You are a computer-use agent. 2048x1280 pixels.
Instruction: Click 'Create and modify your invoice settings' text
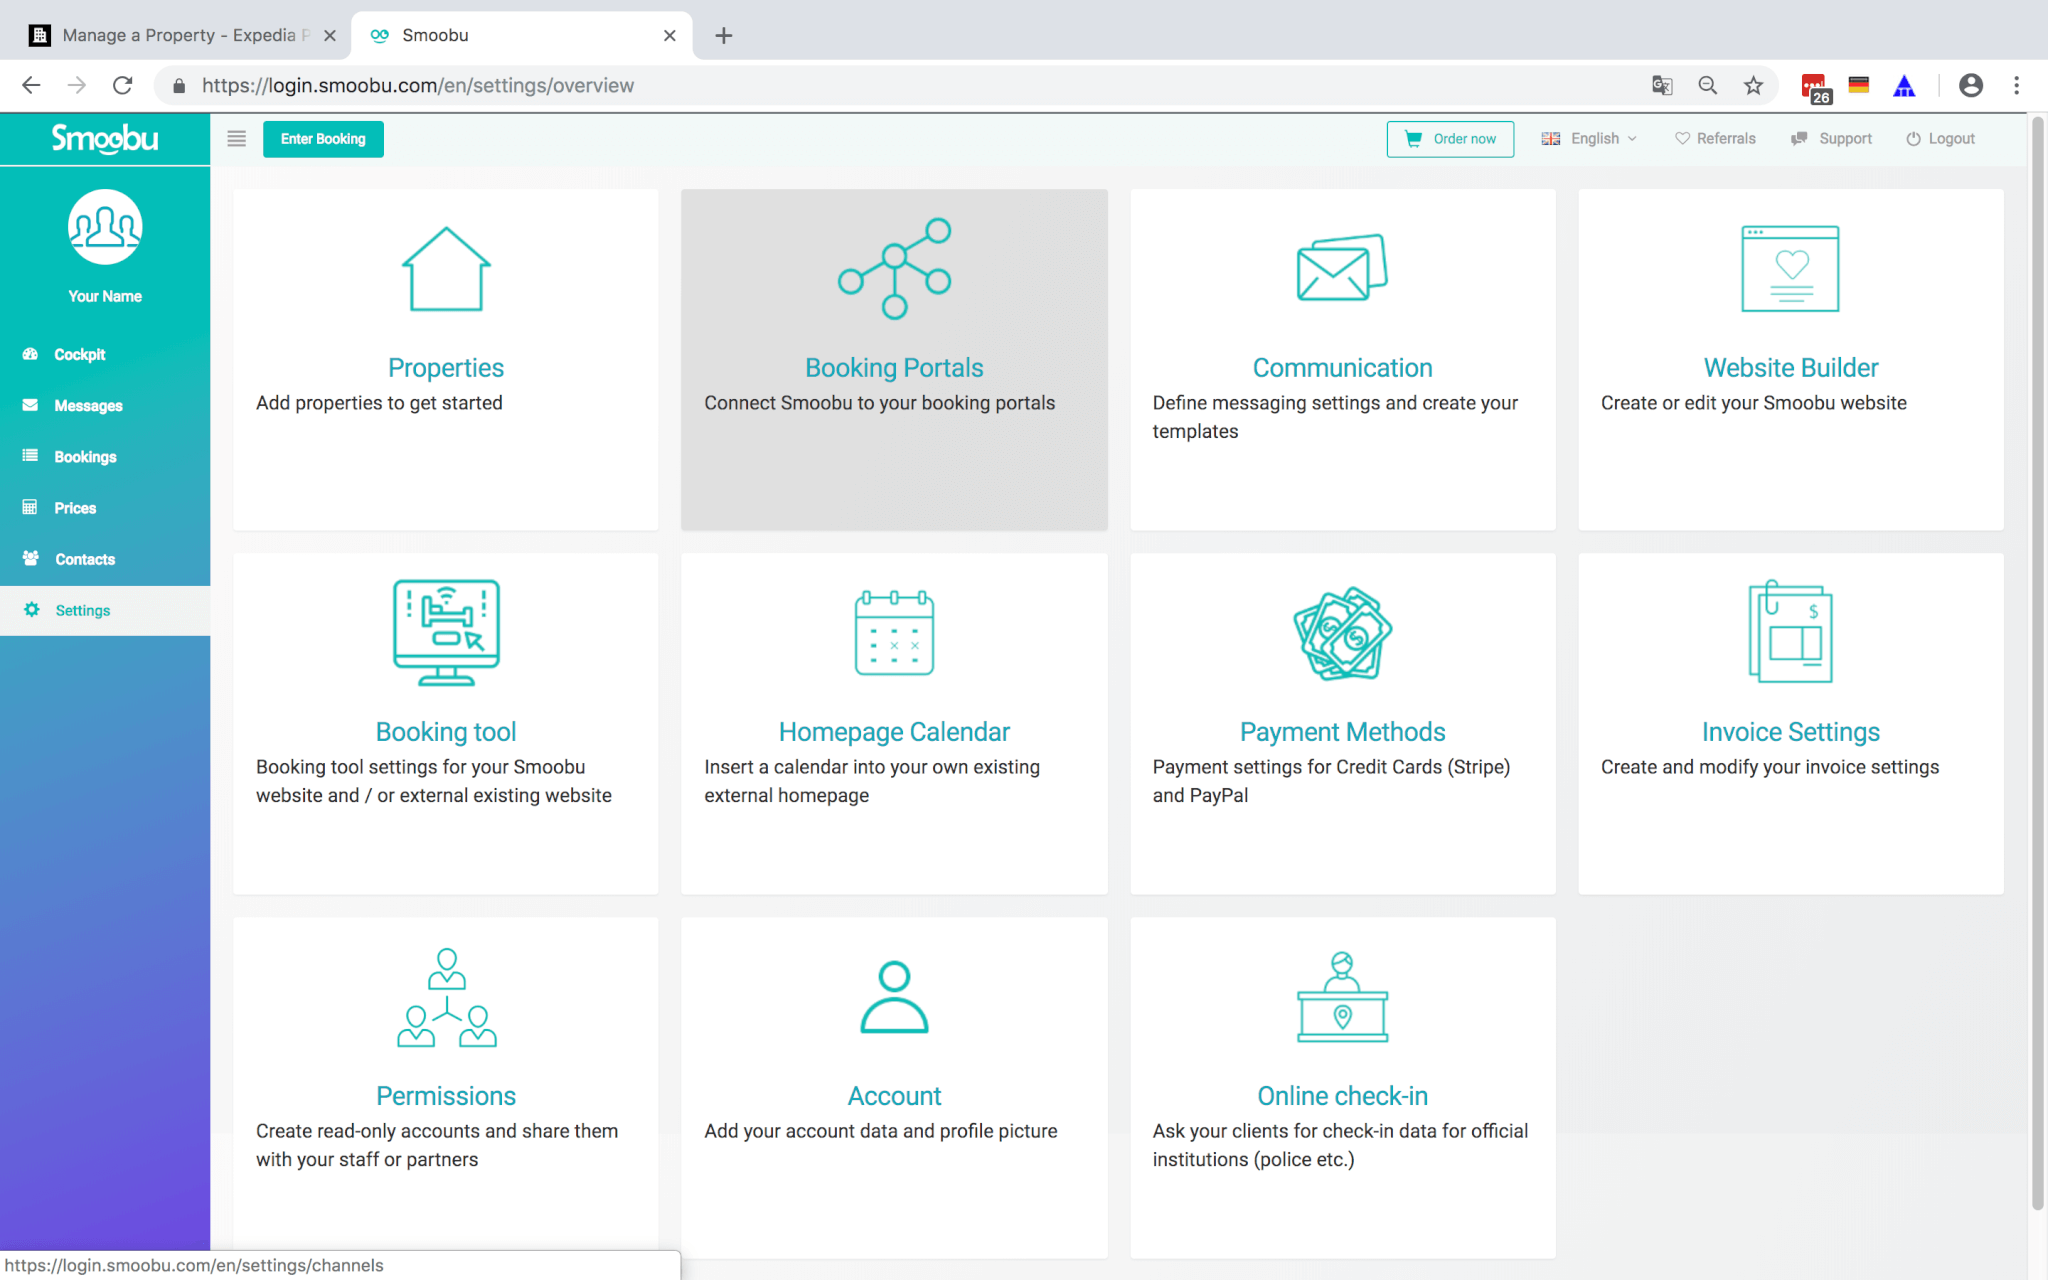click(x=1769, y=767)
